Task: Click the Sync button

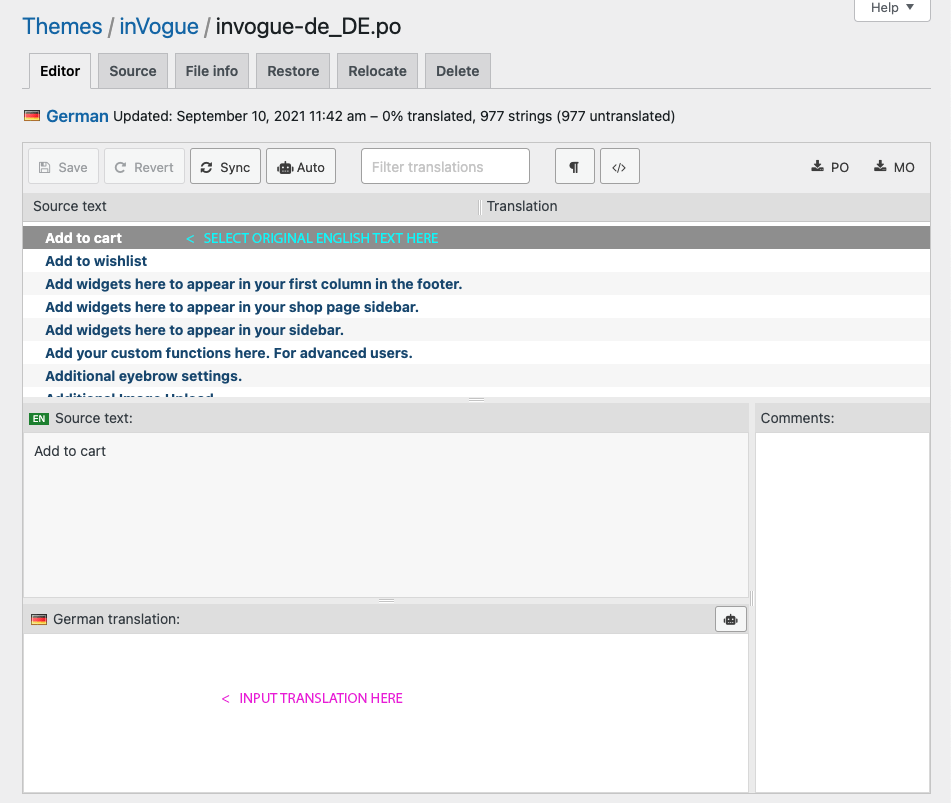Action: point(225,167)
